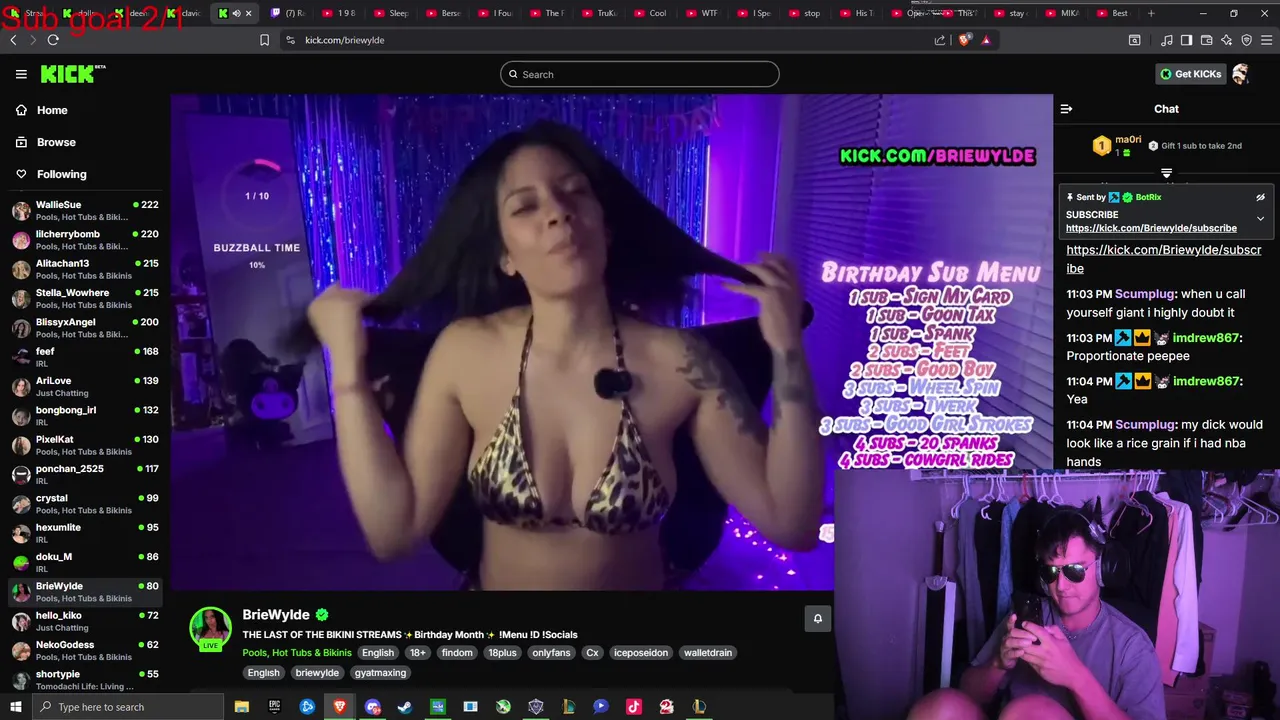Screen dimensions: 1280x720
Task: Open the hamburger sidebar menu
Action: click(21, 74)
